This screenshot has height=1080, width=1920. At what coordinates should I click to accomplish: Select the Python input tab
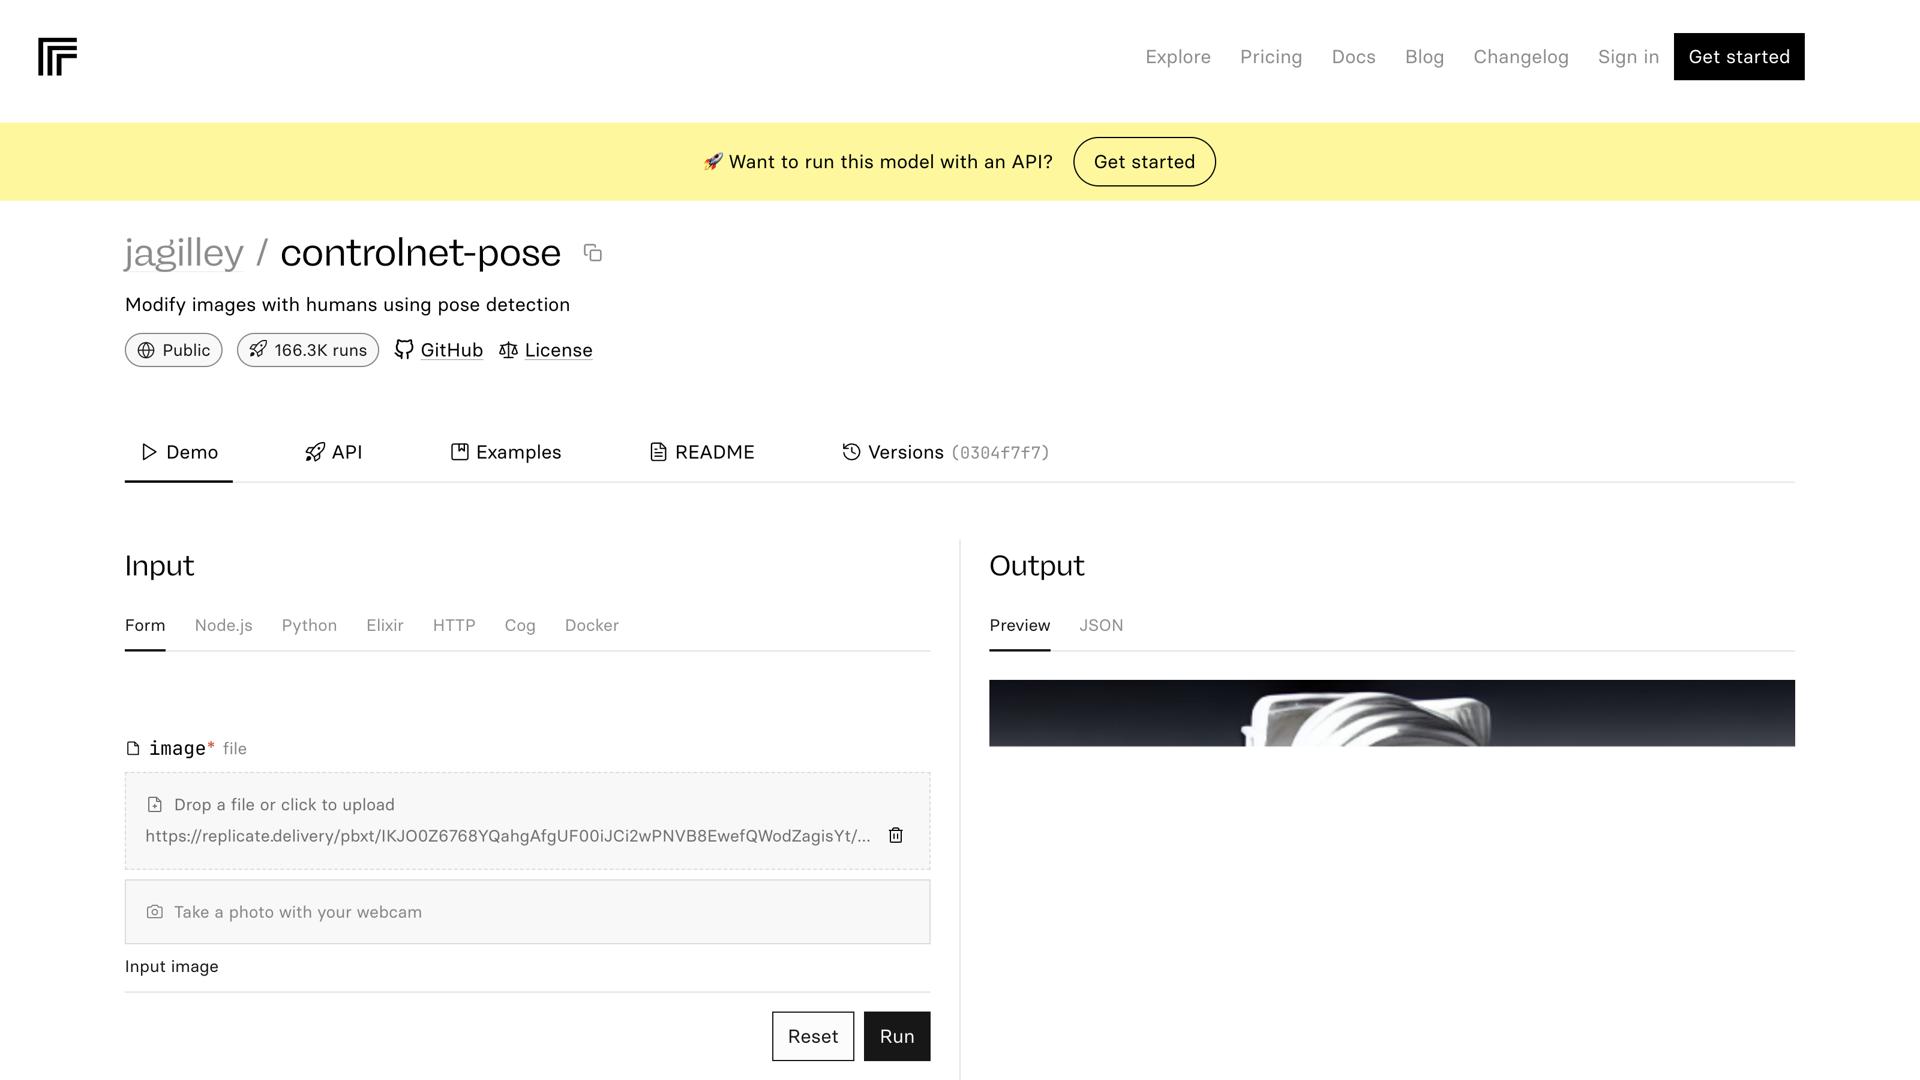[309, 625]
